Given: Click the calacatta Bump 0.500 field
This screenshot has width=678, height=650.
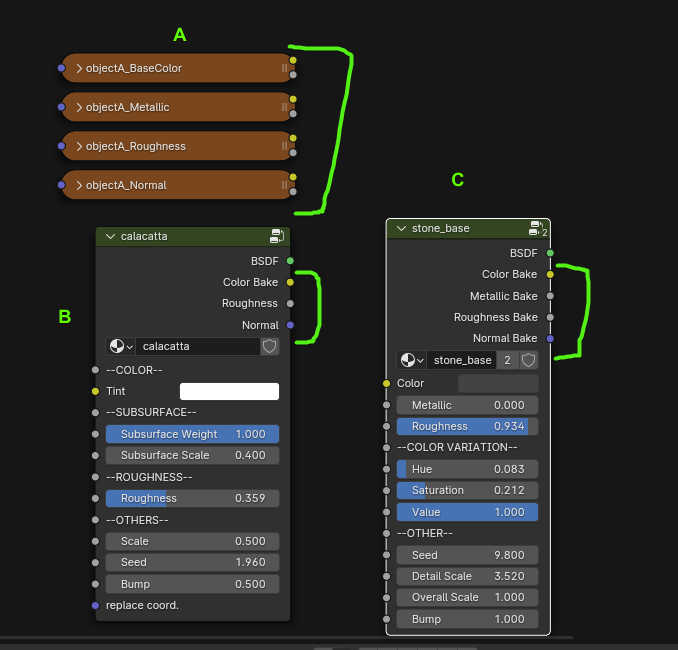Looking at the screenshot, I should 192,584.
